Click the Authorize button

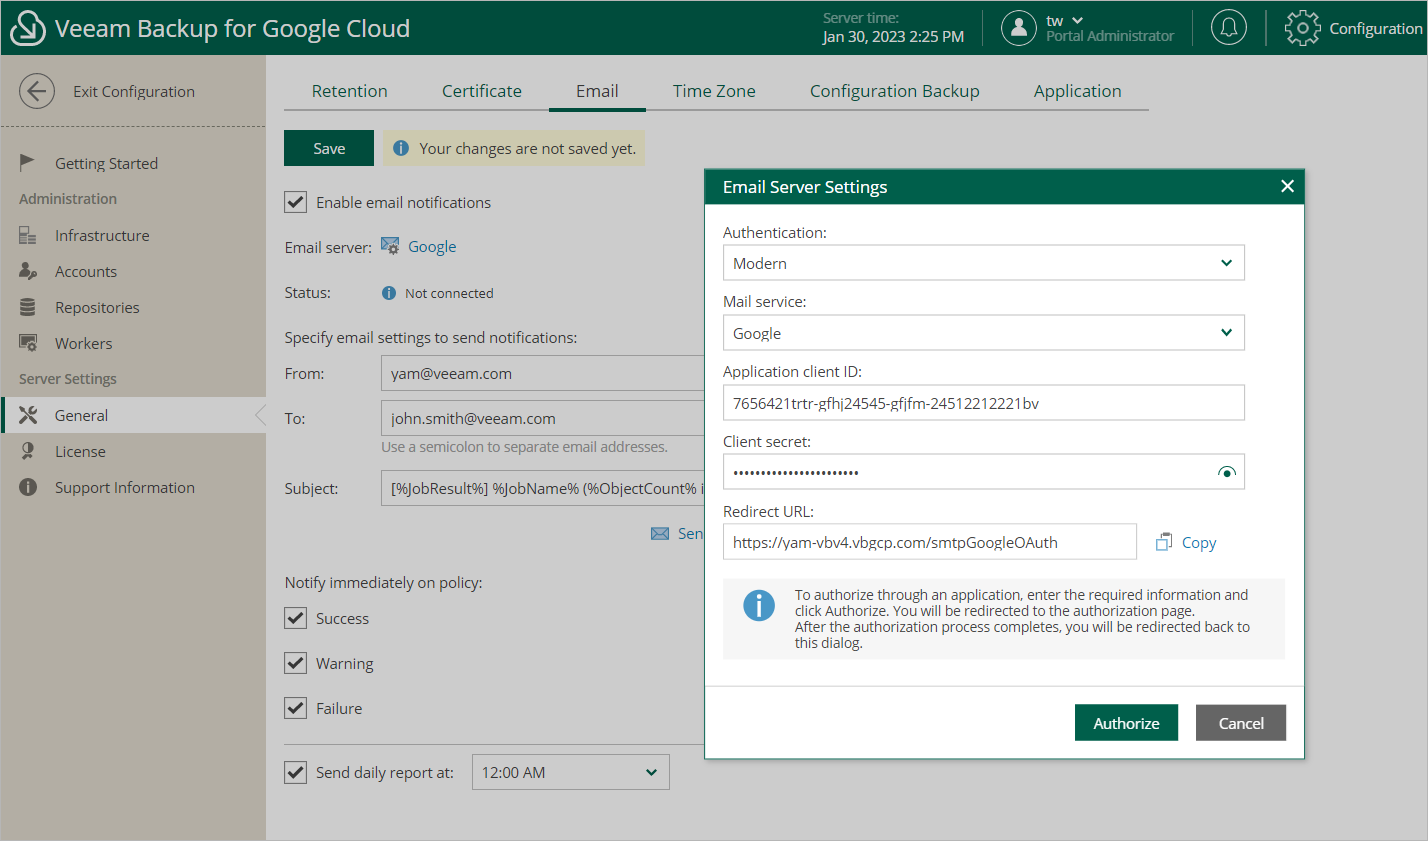click(1126, 723)
